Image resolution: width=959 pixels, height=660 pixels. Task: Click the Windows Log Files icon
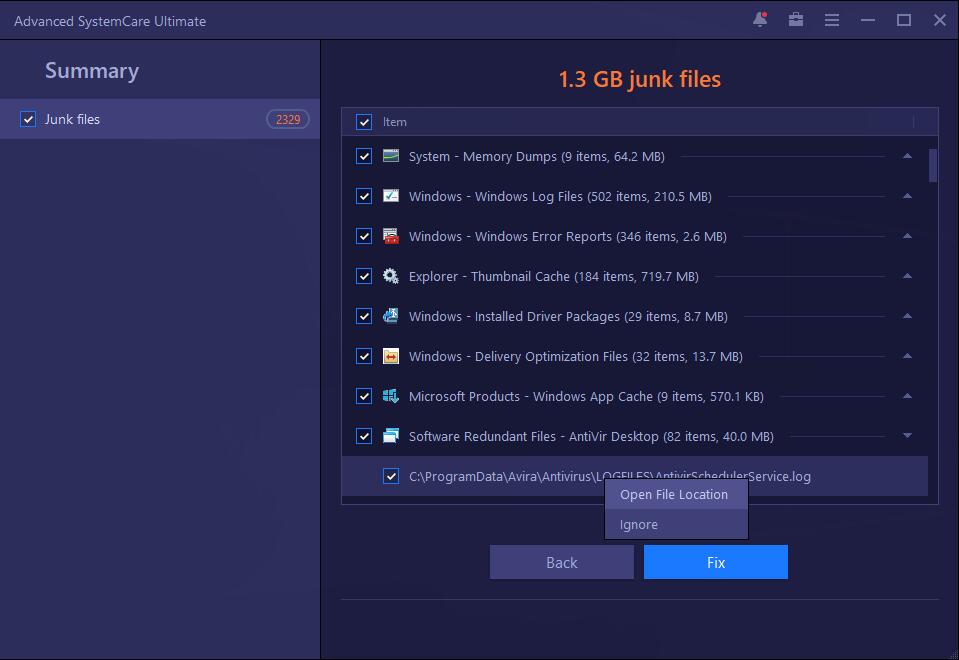pyautogui.click(x=391, y=196)
